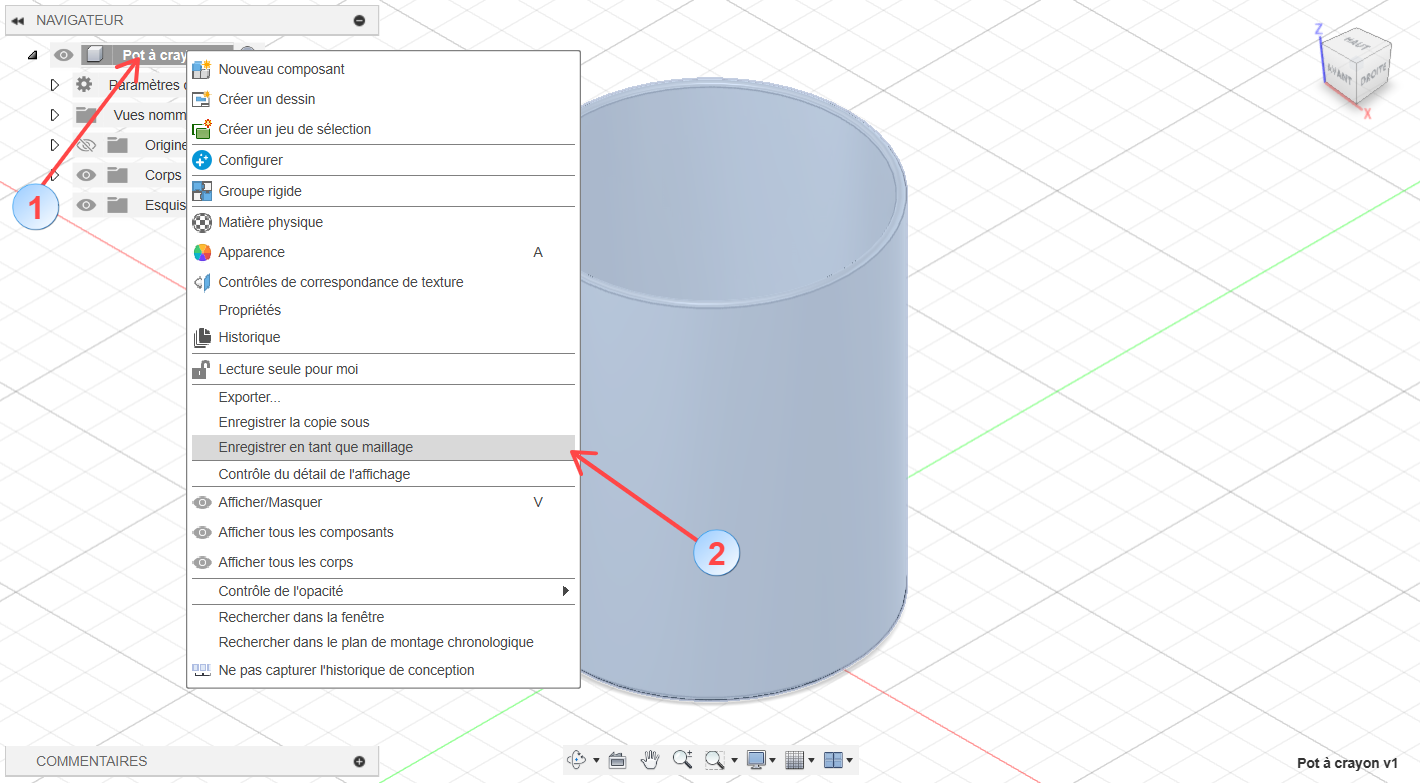The image size is (1420, 783).
Task: Hide the Corps folder visibility eye
Action: click(87, 175)
